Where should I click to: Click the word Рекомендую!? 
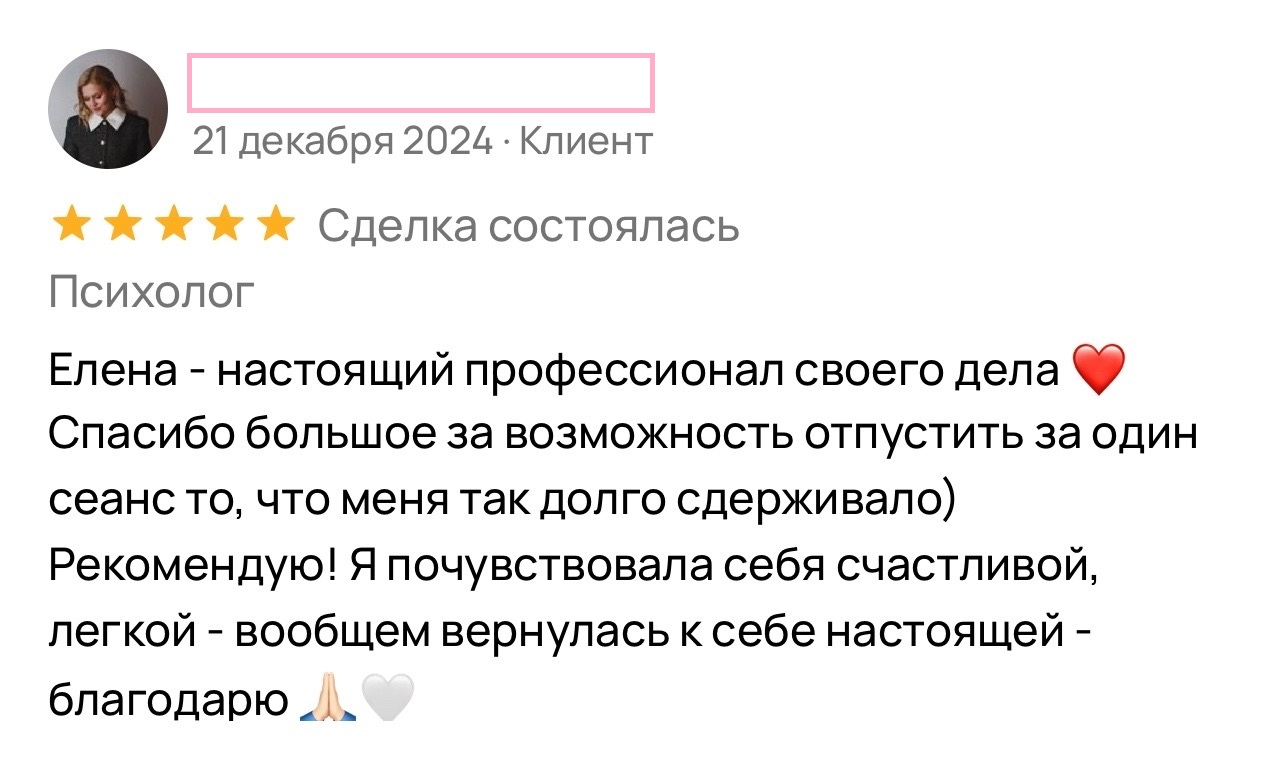(x=191, y=568)
